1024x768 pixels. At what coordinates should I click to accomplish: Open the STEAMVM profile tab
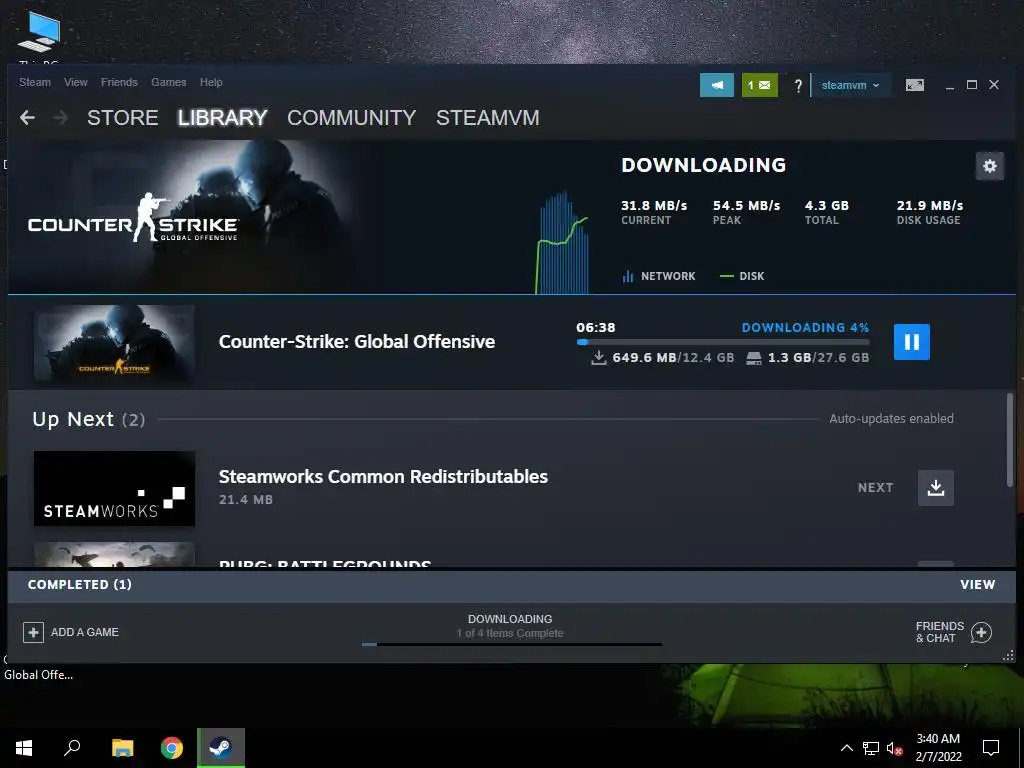(x=488, y=118)
